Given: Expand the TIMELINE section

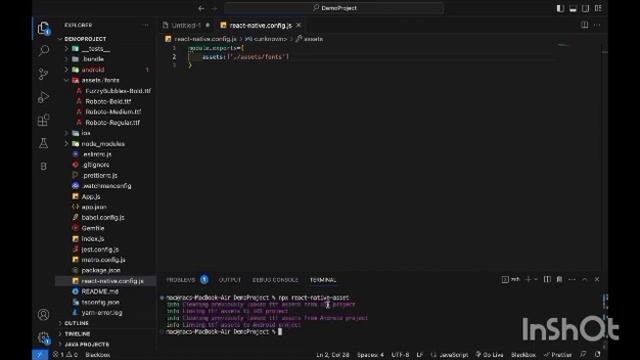Looking at the screenshot, I should tap(77, 334).
